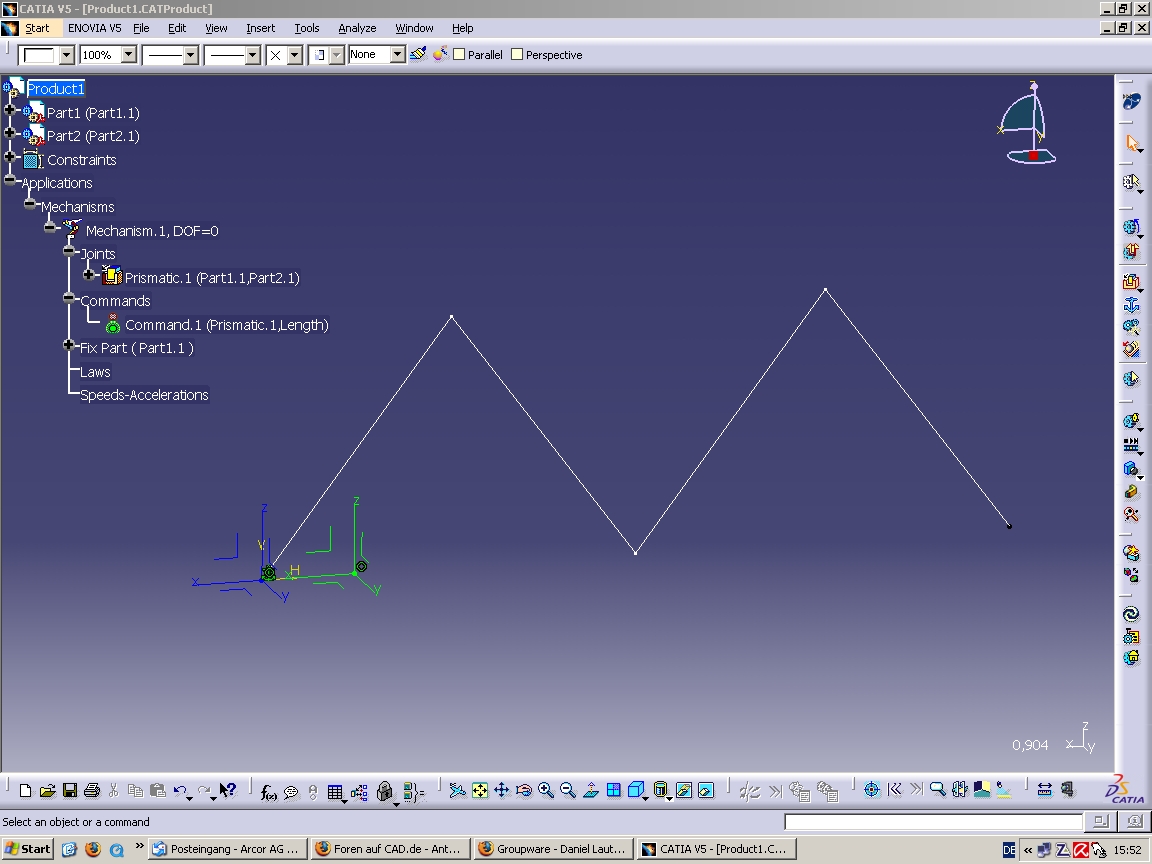The image size is (1152, 864).
Task: Click the Hide/Show icon
Action: click(684, 790)
